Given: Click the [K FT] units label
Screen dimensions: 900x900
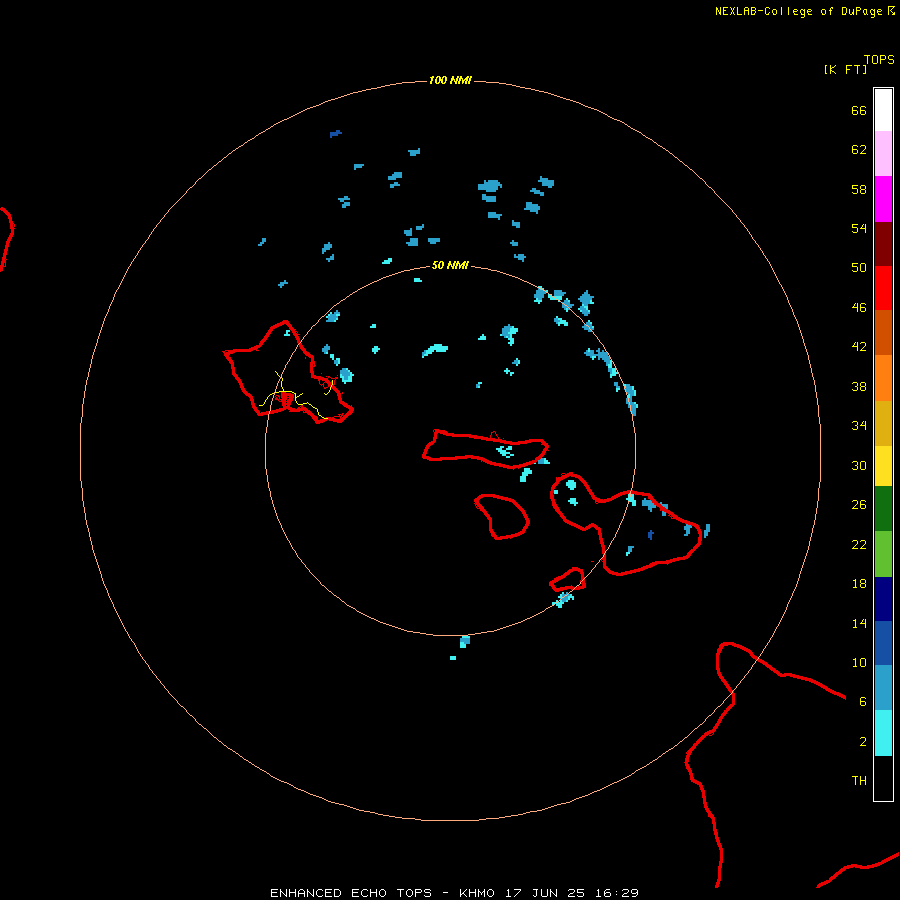Looking at the screenshot, I should (x=845, y=69).
